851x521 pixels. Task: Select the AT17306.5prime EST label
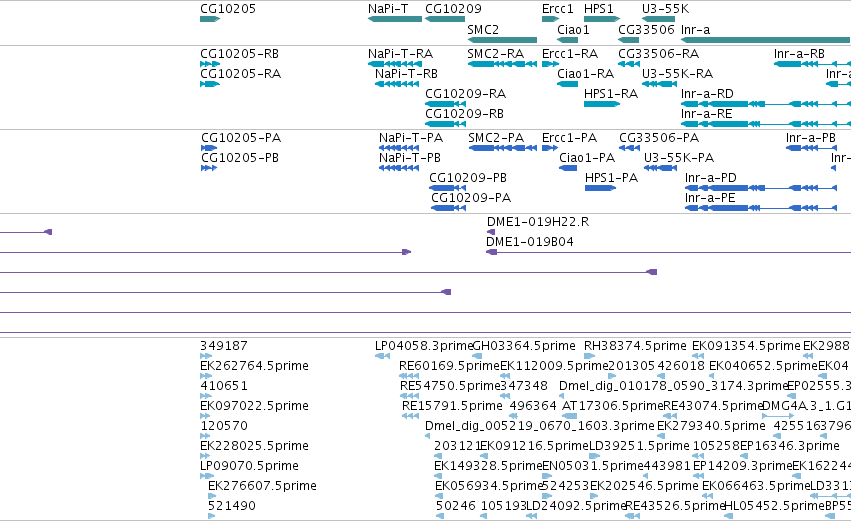(613, 406)
